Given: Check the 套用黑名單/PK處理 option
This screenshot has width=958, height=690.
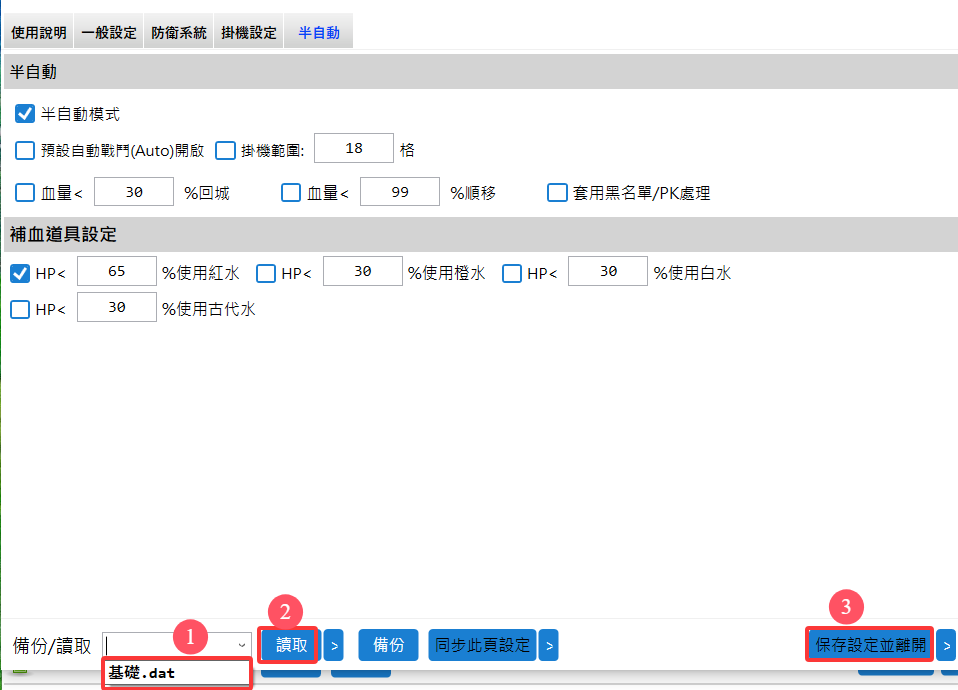Looking at the screenshot, I should (557, 193).
